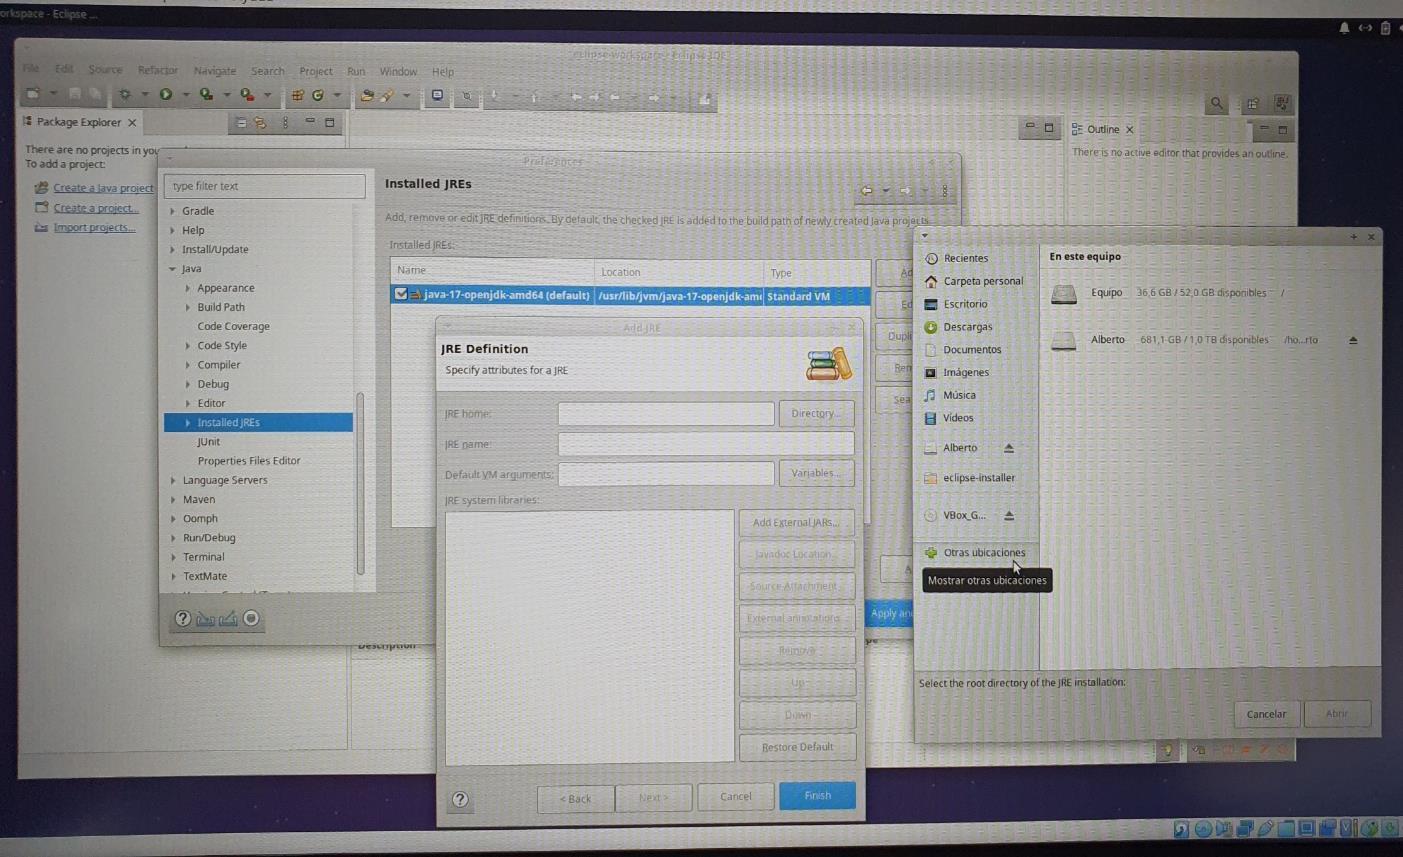The height and width of the screenshot is (857, 1403).
Task: Click the help icon in Add JRE dialog
Action: (460, 799)
